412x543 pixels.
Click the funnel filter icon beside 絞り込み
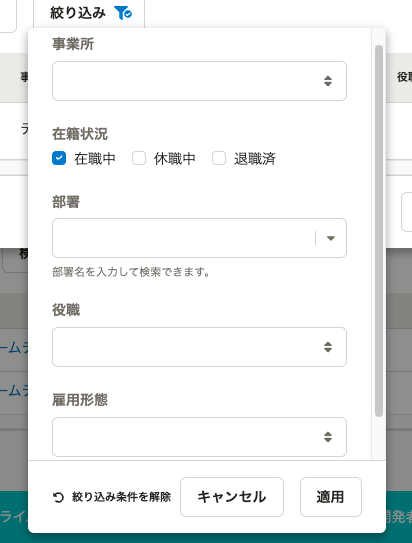point(123,13)
